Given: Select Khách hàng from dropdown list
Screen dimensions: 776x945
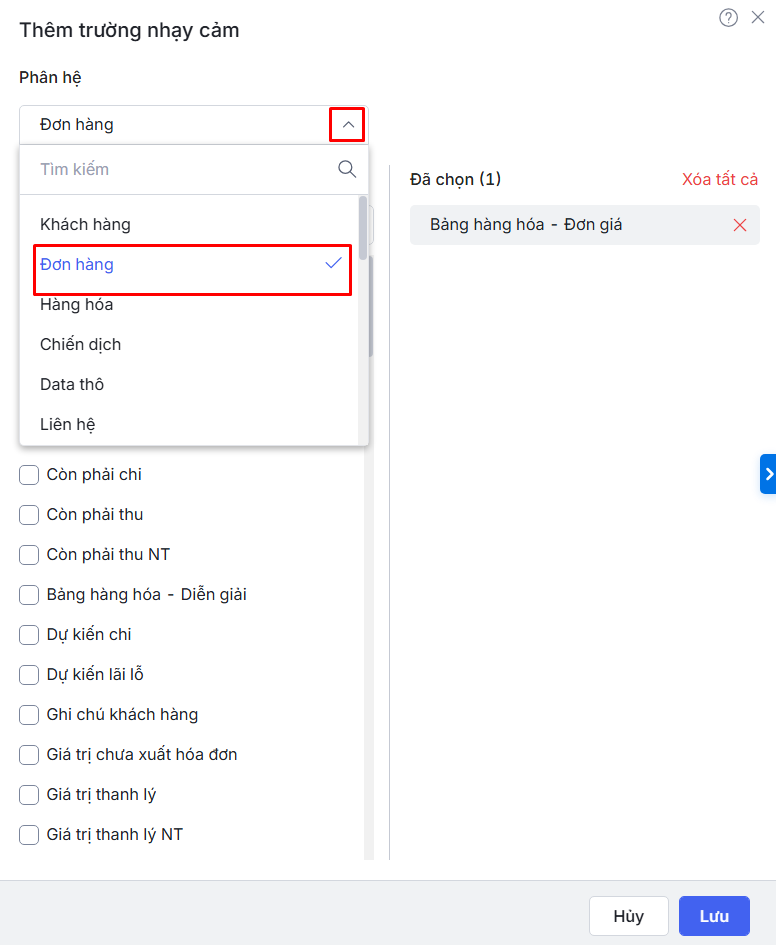Looking at the screenshot, I should 85,224.
